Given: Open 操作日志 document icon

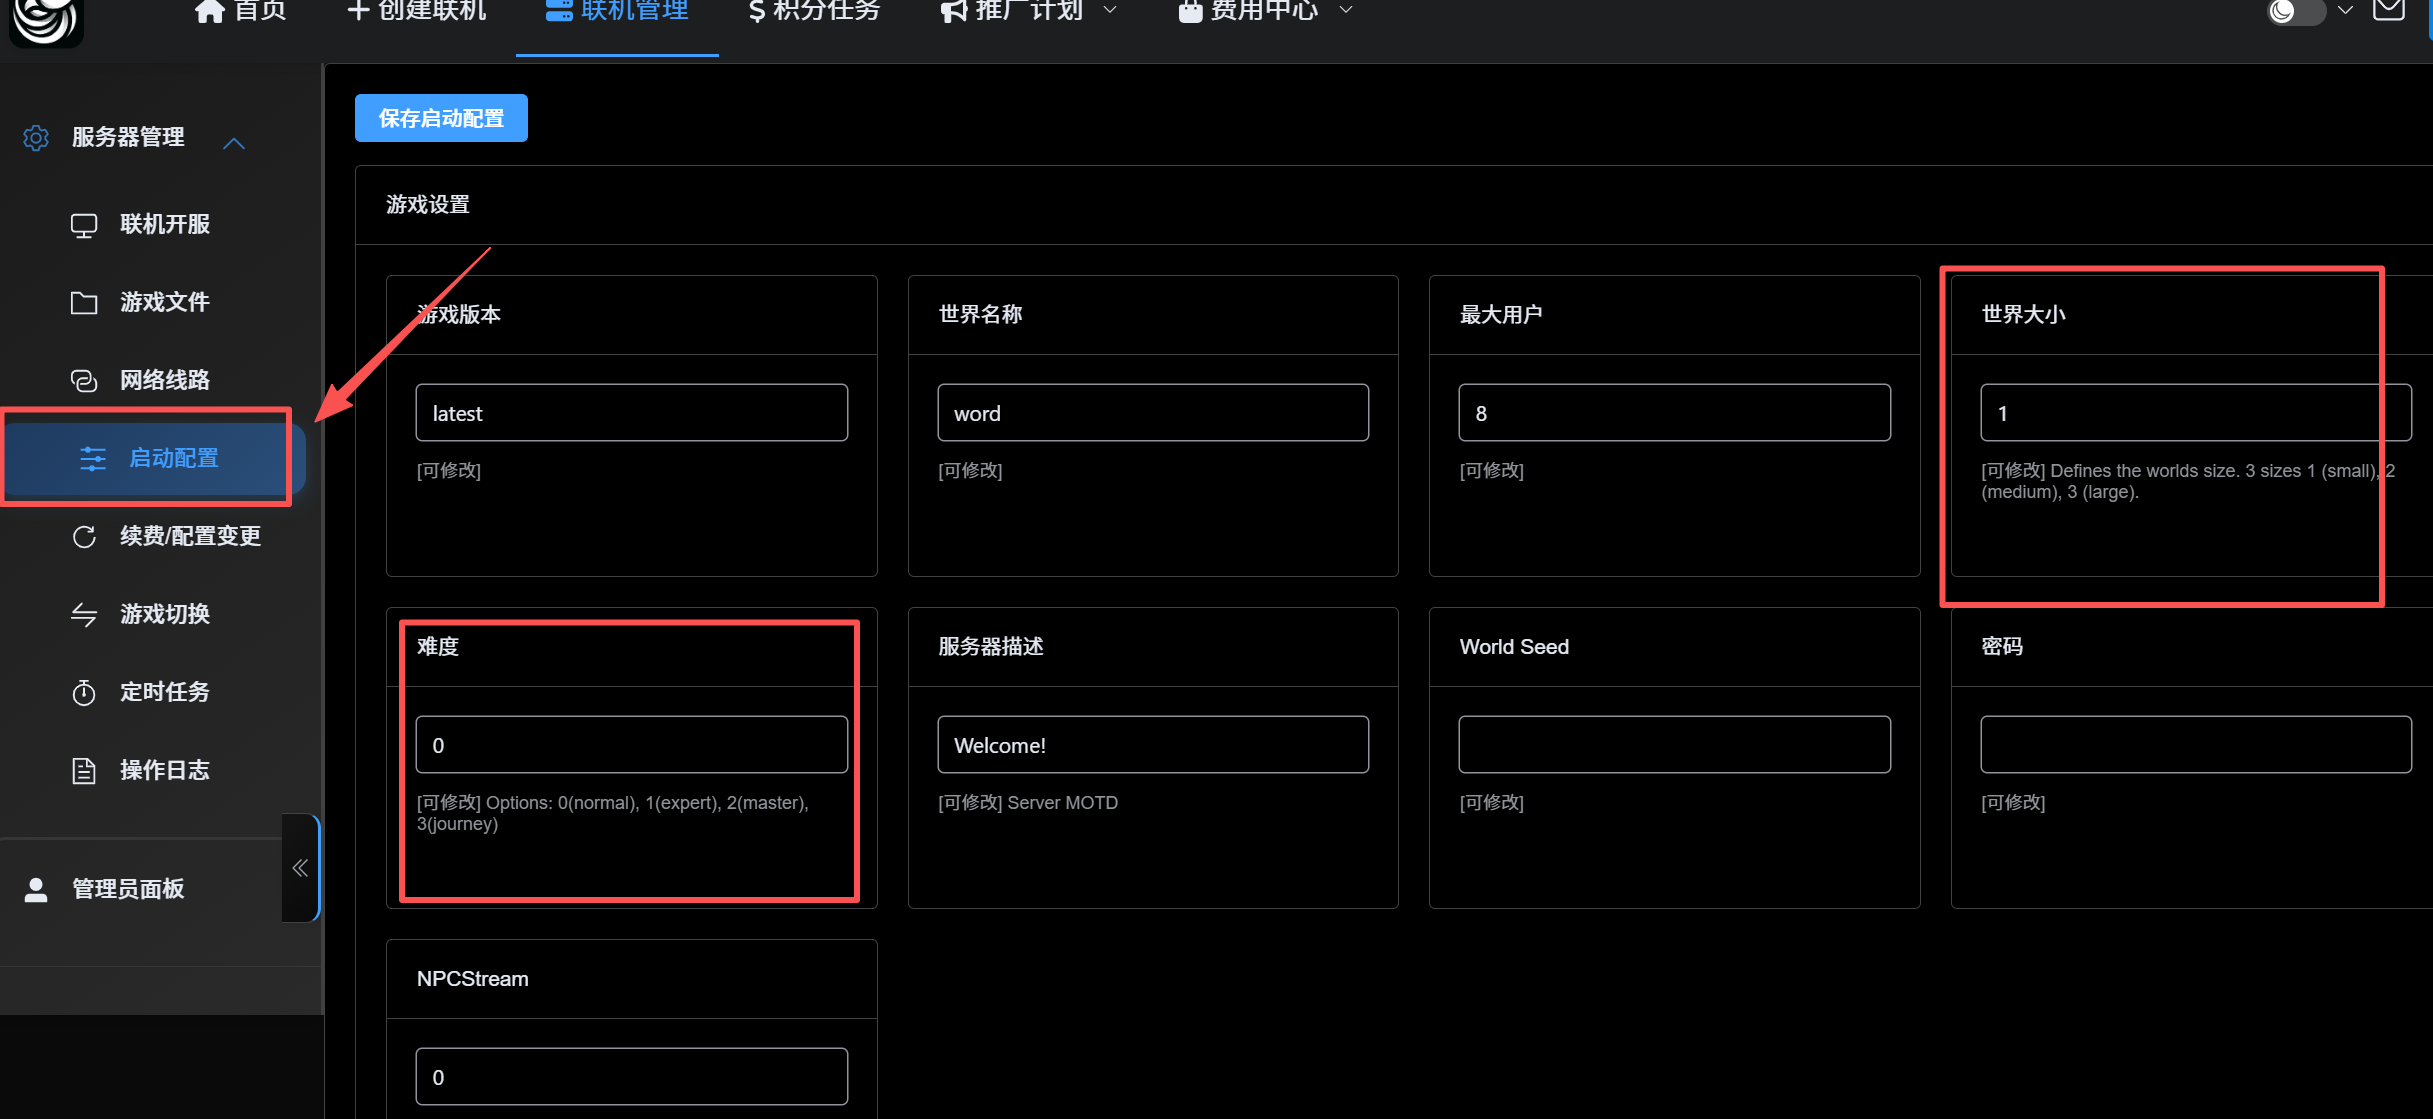Looking at the screenshot, I should [x=84, y=771].
